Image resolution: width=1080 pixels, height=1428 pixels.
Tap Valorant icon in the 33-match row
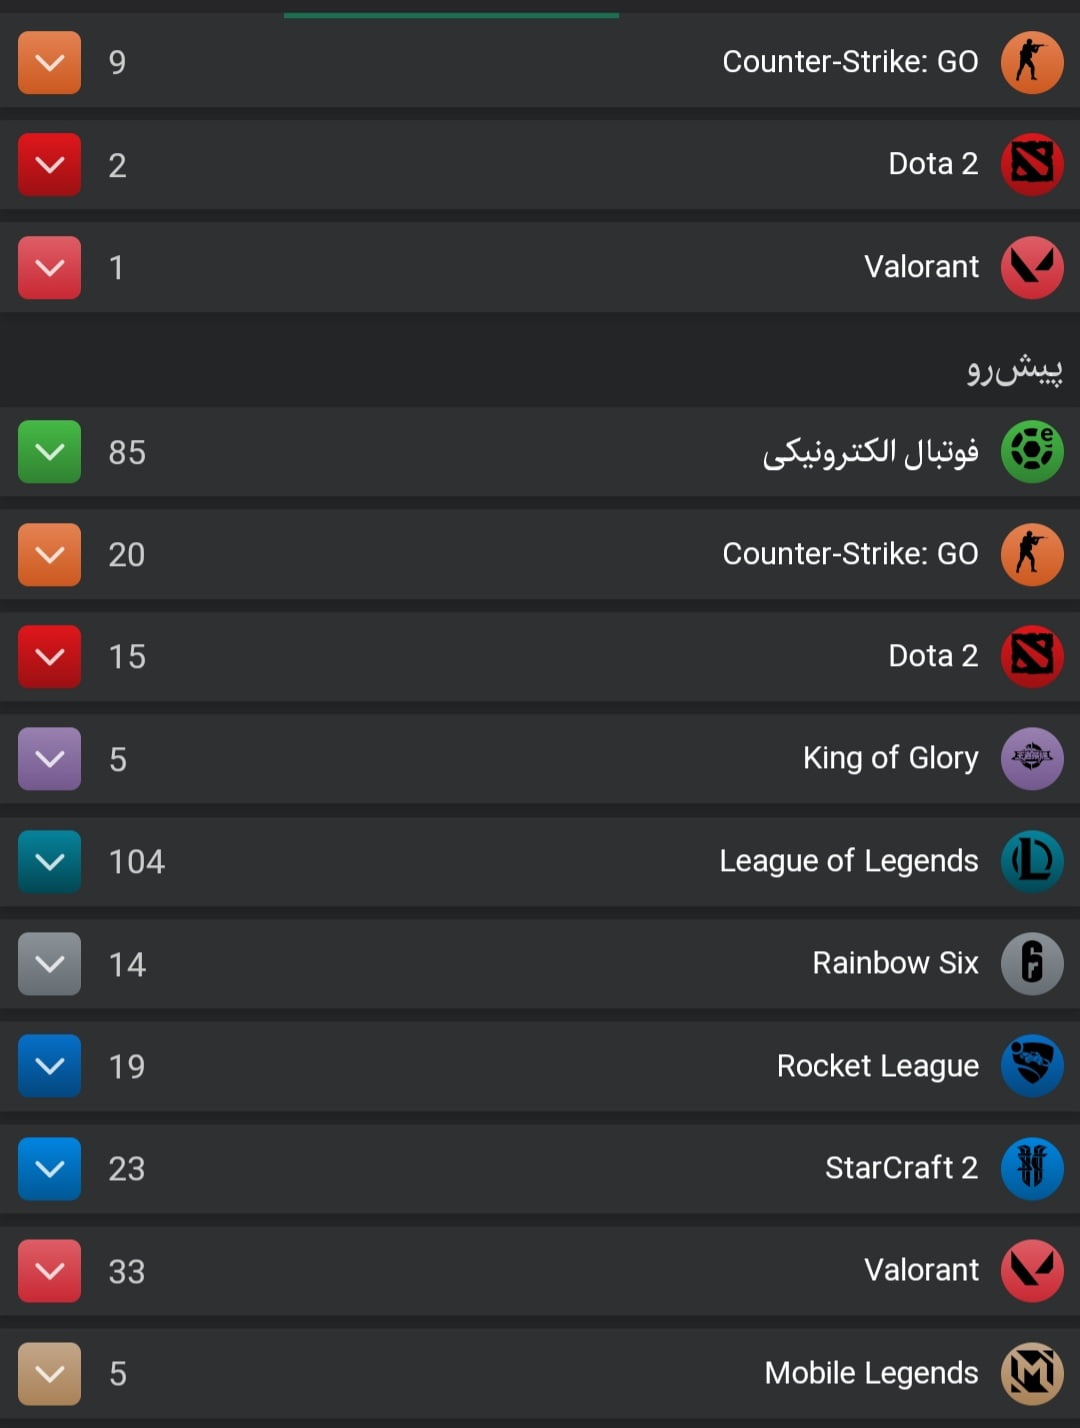[x=1032, y=1271]
